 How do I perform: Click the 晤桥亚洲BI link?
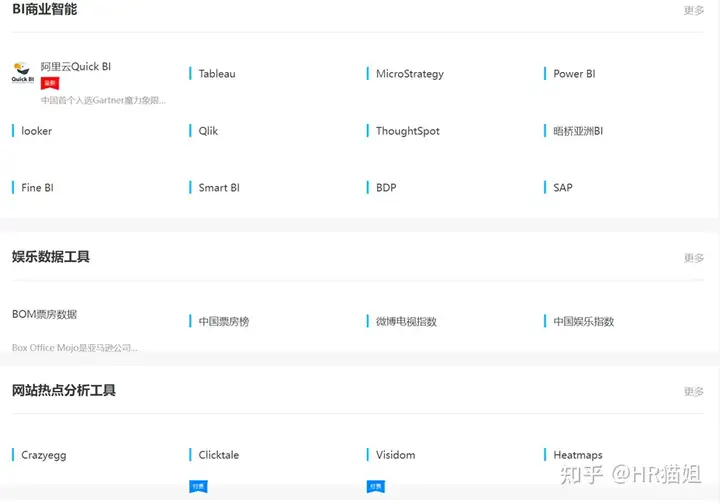pyautogui.click(x=578, y=131)
